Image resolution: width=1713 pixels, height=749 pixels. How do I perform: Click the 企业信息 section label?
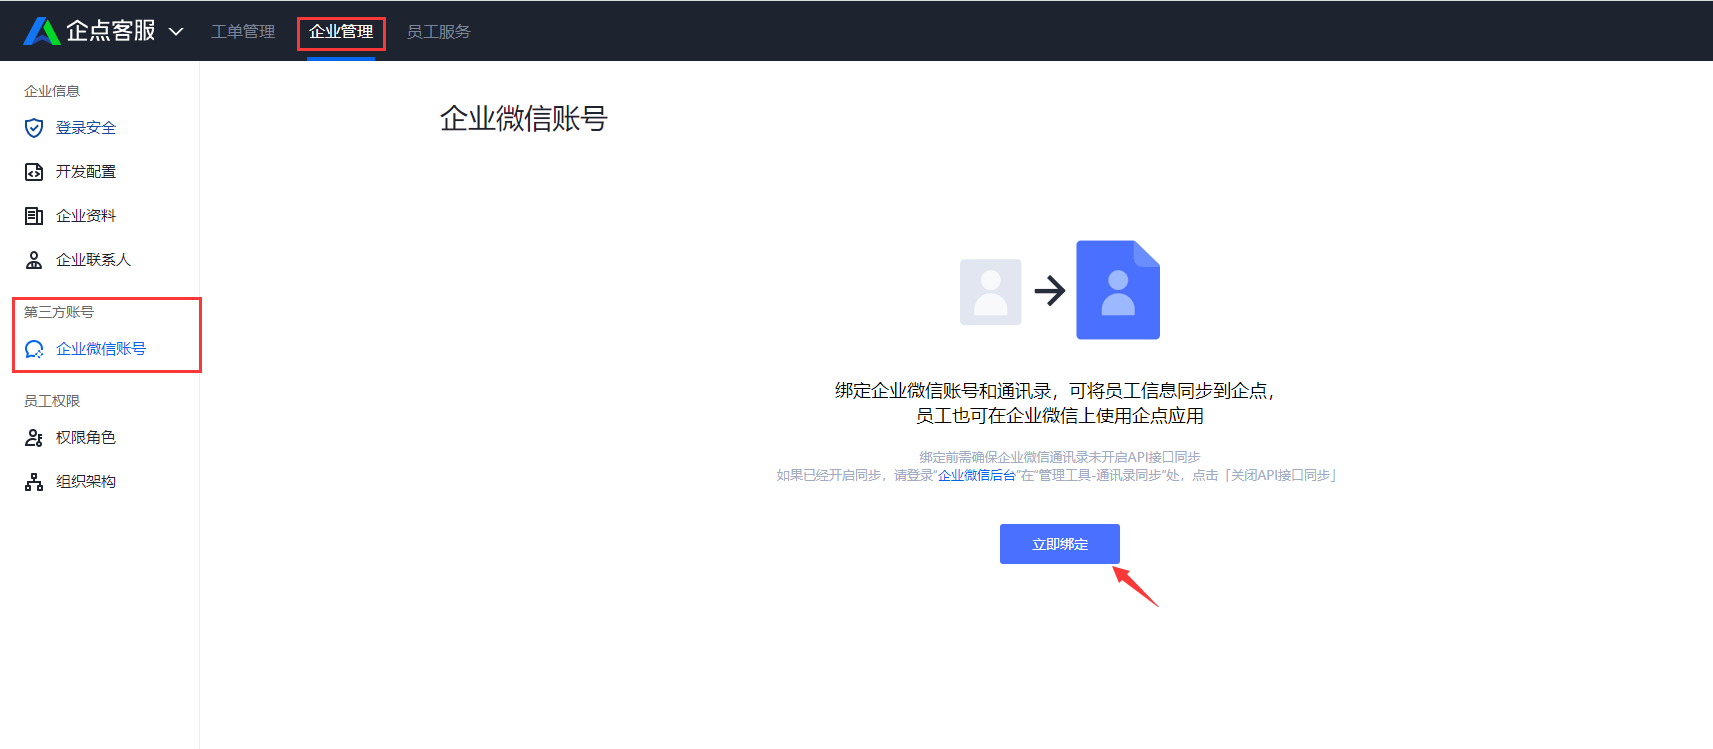[x=52, y=91]
